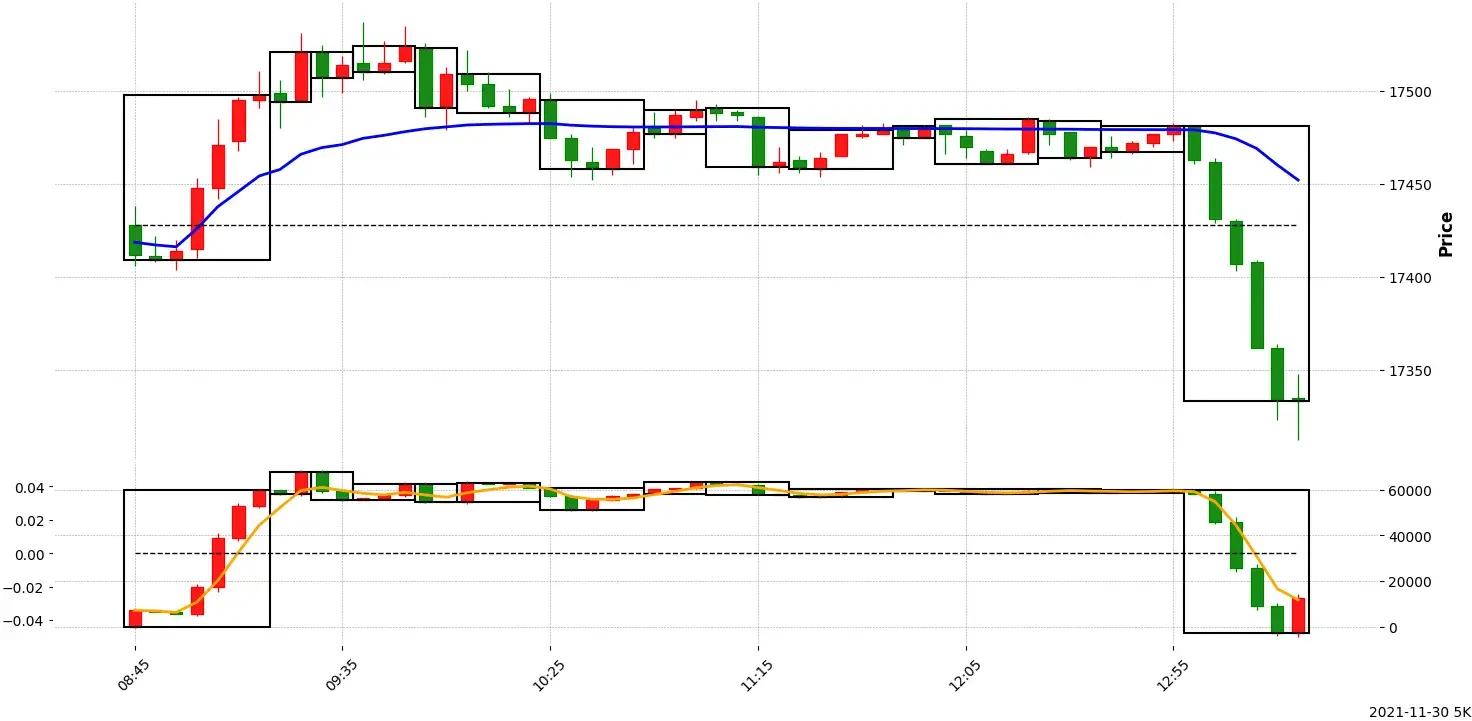This screenshot has height=721, width=1472.
Task: Click the 0.04 left axis value
Action: (30, 488)
